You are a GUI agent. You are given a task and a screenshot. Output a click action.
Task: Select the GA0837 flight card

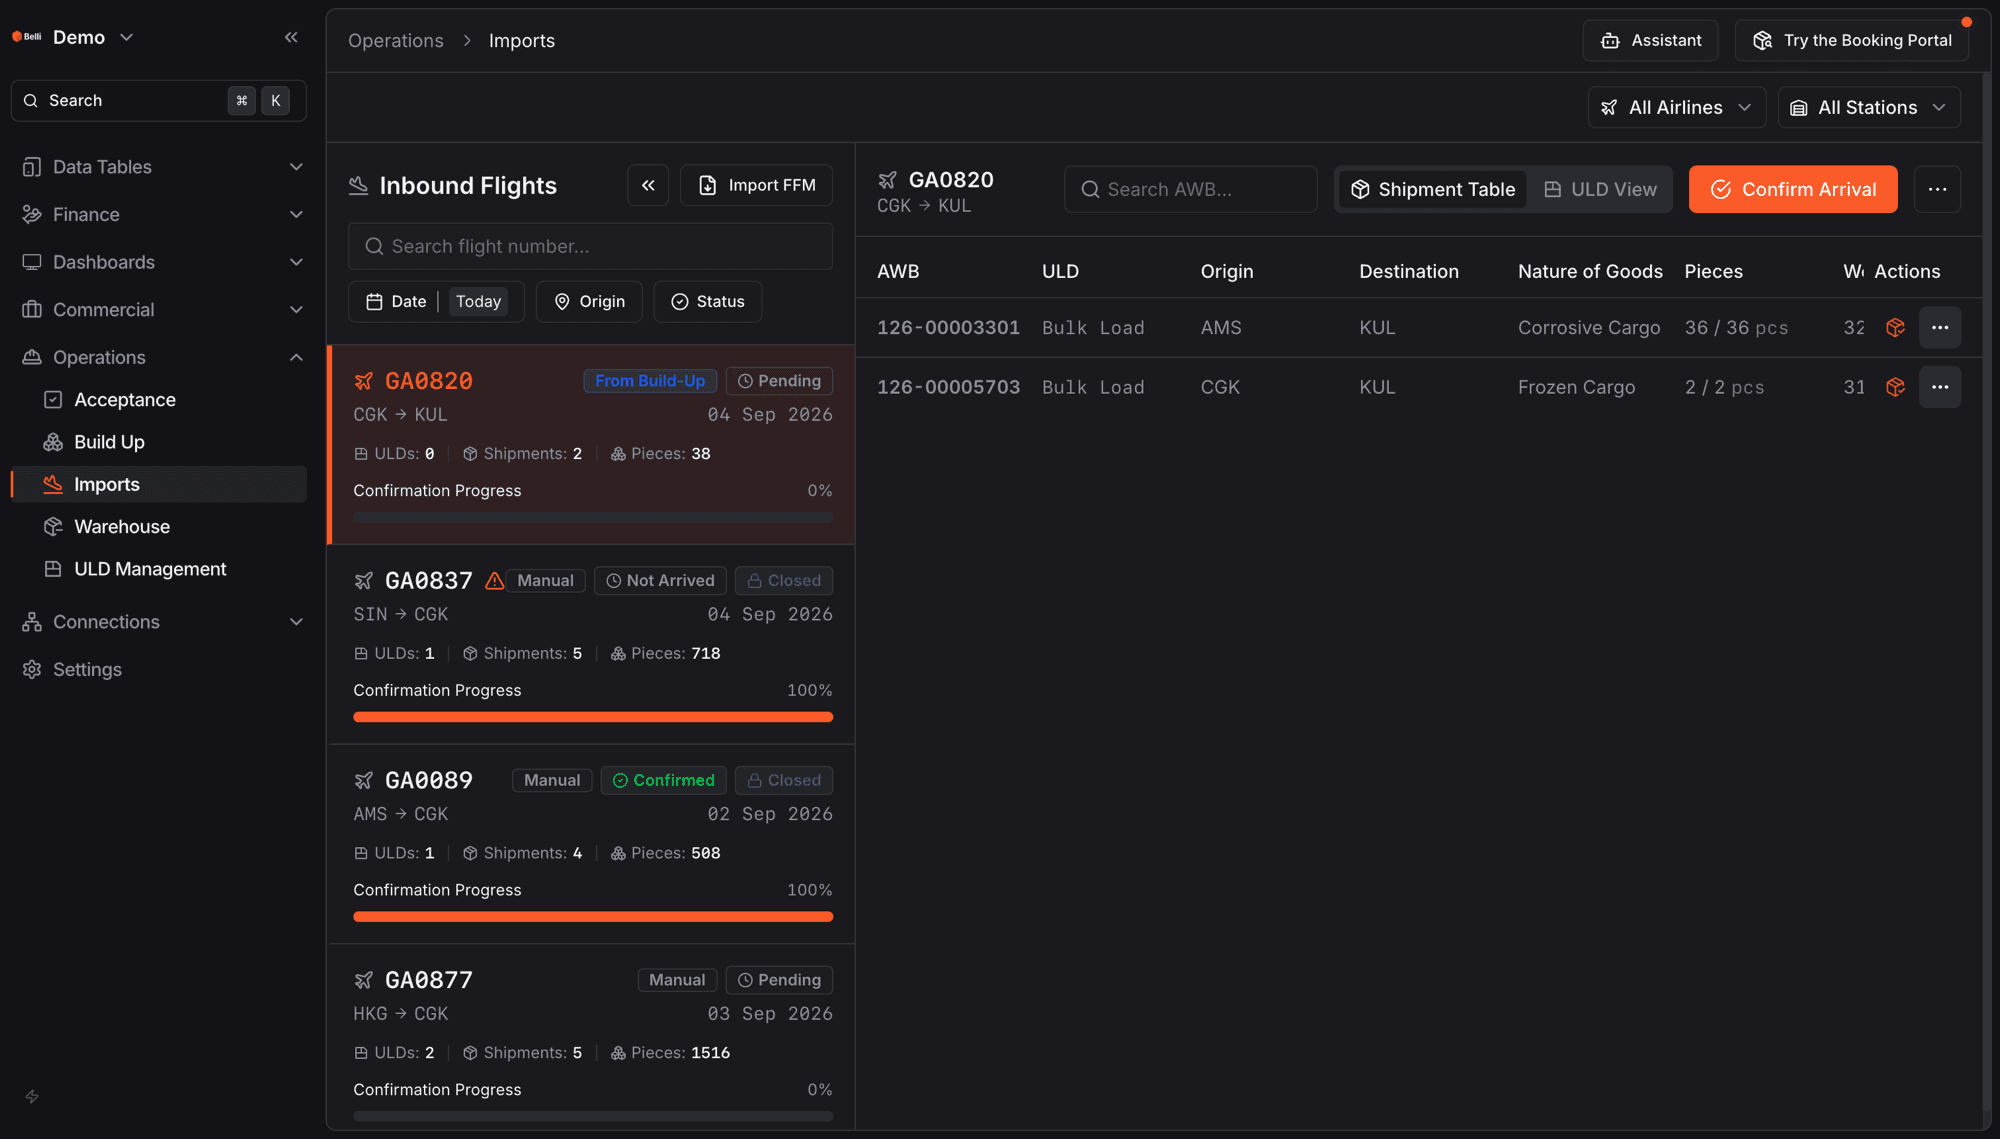pos(591,645)
